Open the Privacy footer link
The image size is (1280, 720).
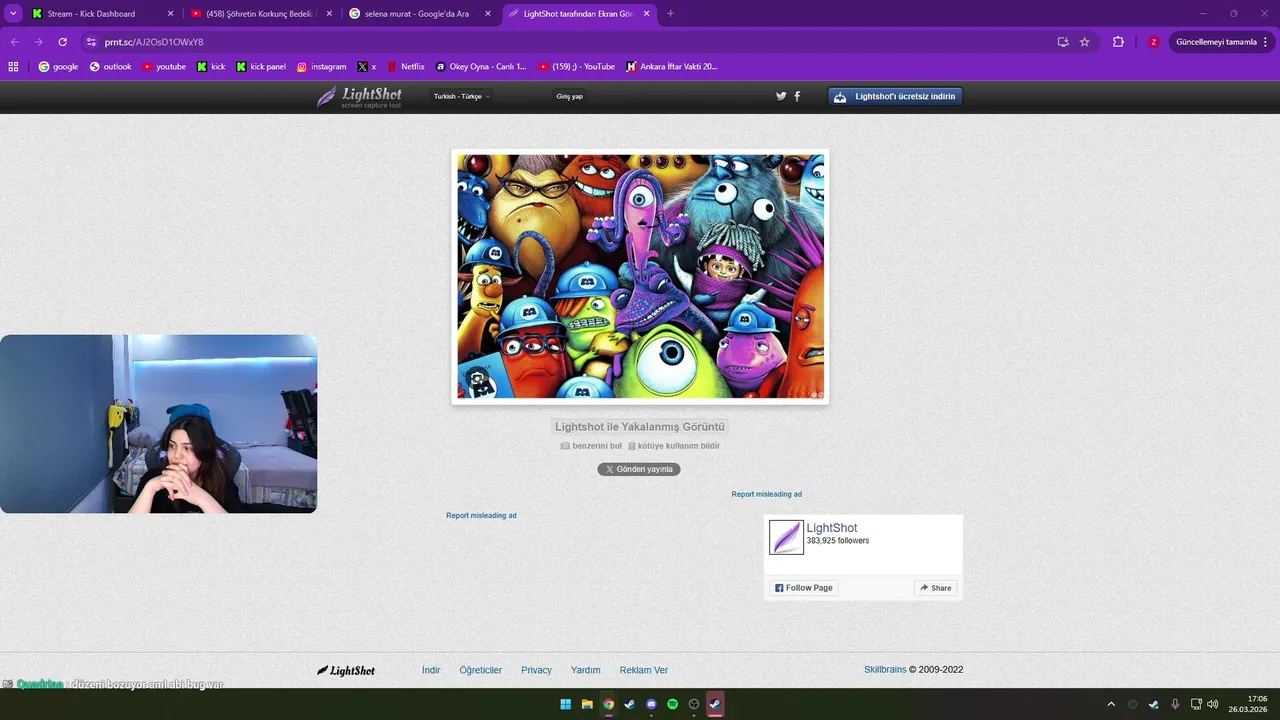tap(536, 670)
